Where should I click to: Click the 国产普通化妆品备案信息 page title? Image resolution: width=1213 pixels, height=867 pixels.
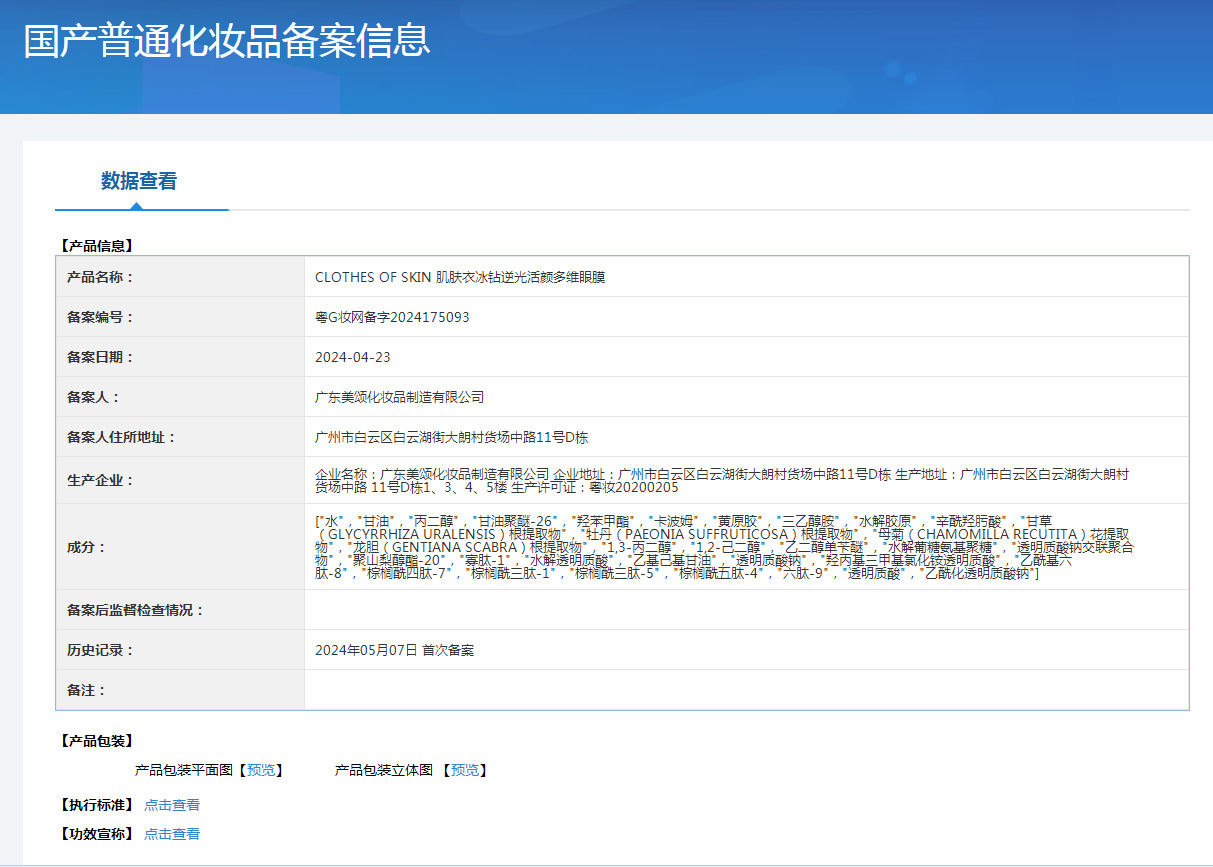(227, 40)
